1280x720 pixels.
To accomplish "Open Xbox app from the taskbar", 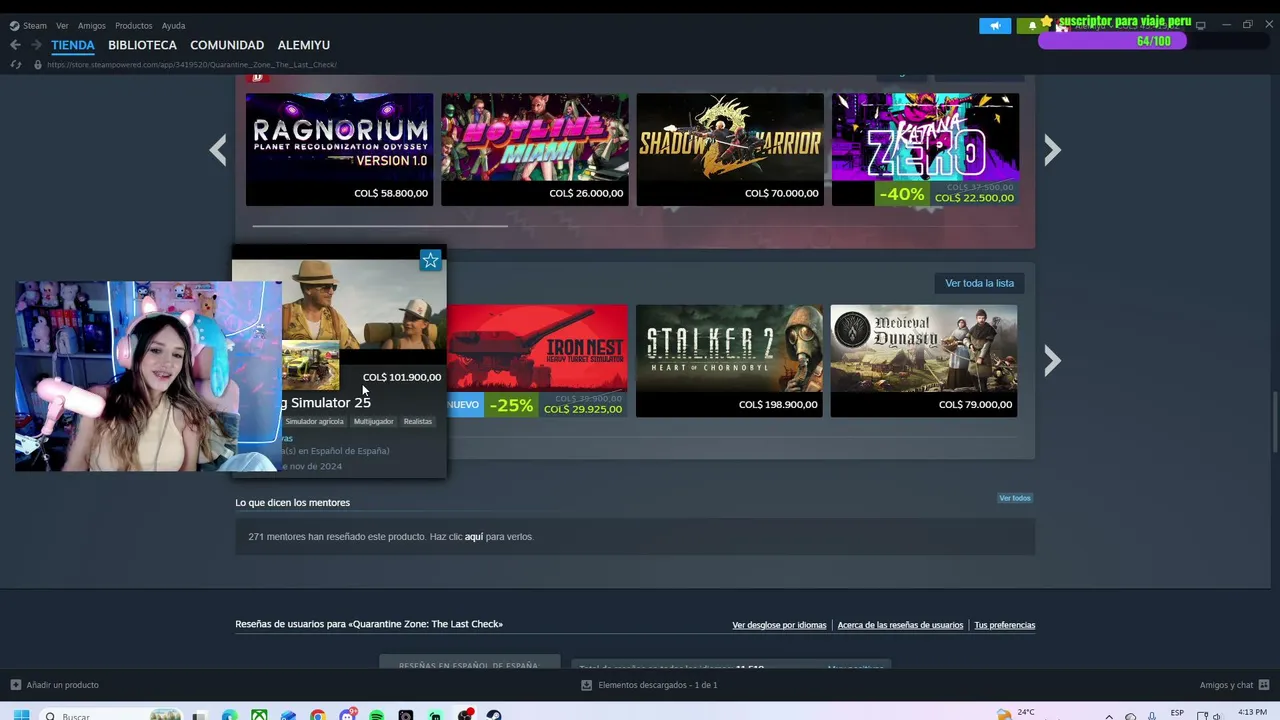I will click(x=259, y=715).
